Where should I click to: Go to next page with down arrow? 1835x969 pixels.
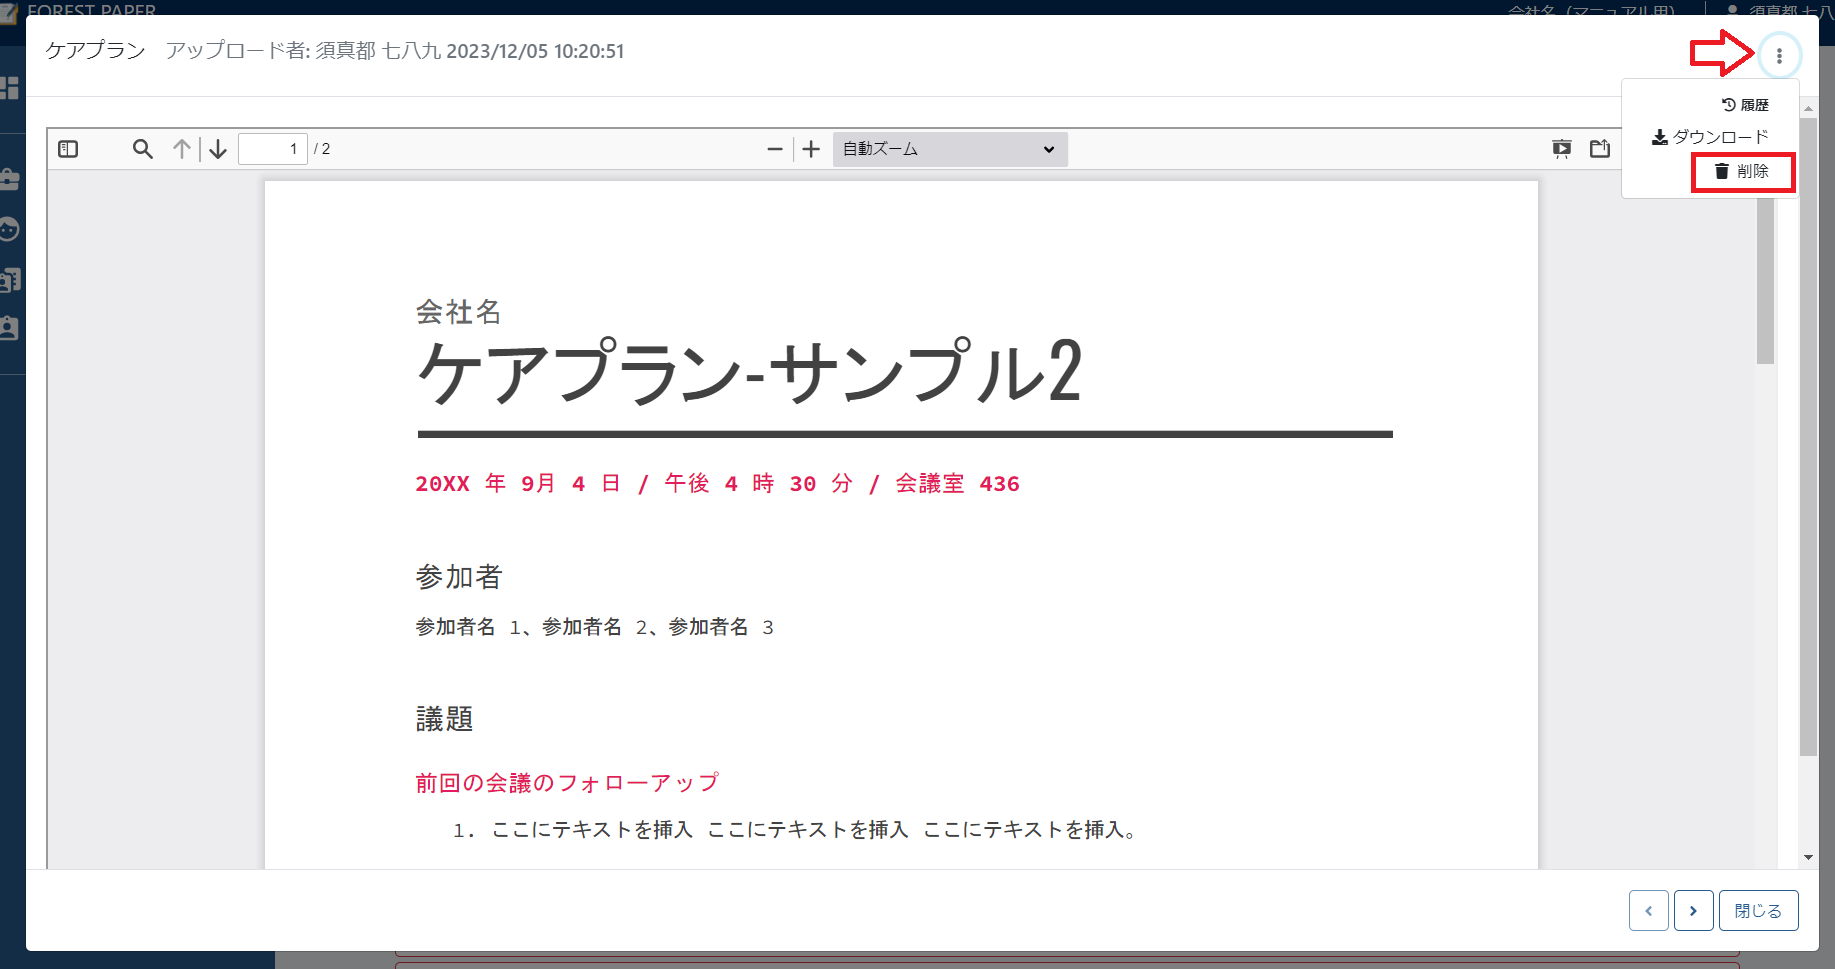click(218, 149)
